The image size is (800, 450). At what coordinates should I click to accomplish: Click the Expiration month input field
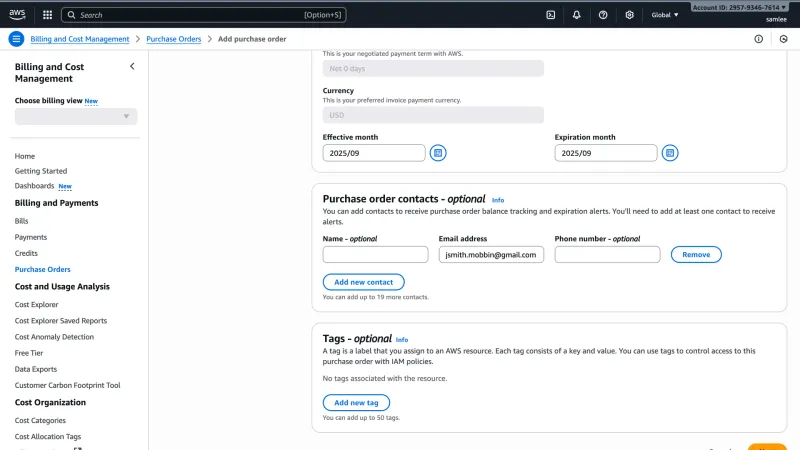point(606,153)
